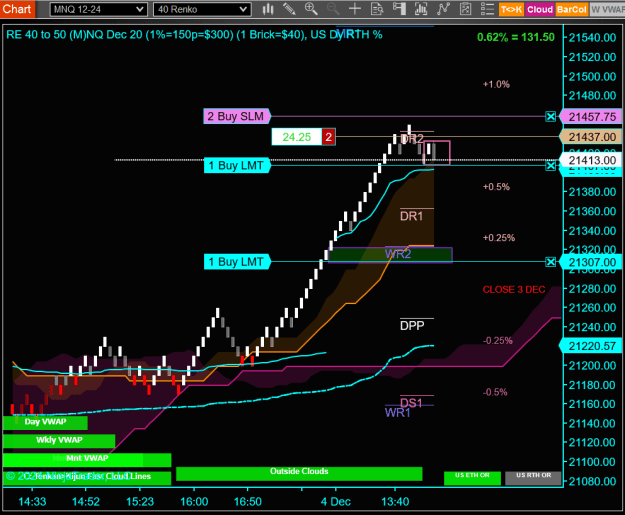
Task: Click the -0.25% level label
Action: click(497, 341)
